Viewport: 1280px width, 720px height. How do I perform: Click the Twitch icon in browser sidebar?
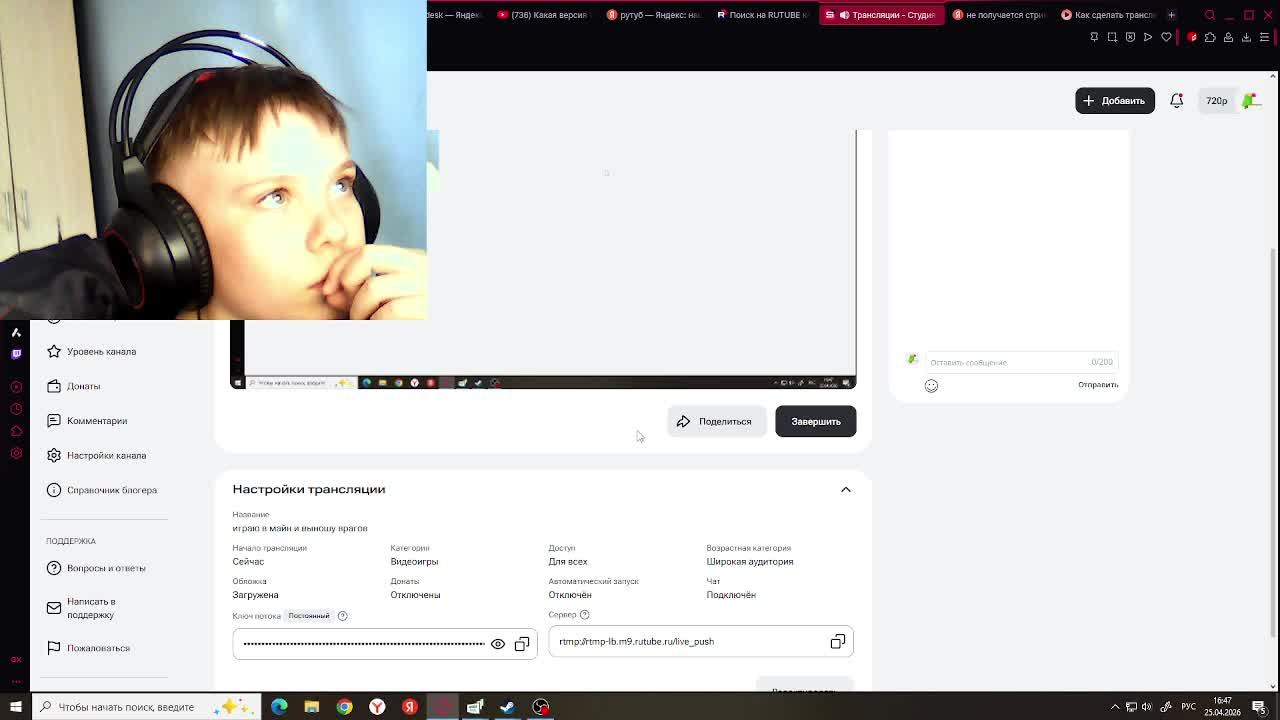pos(16,354)
